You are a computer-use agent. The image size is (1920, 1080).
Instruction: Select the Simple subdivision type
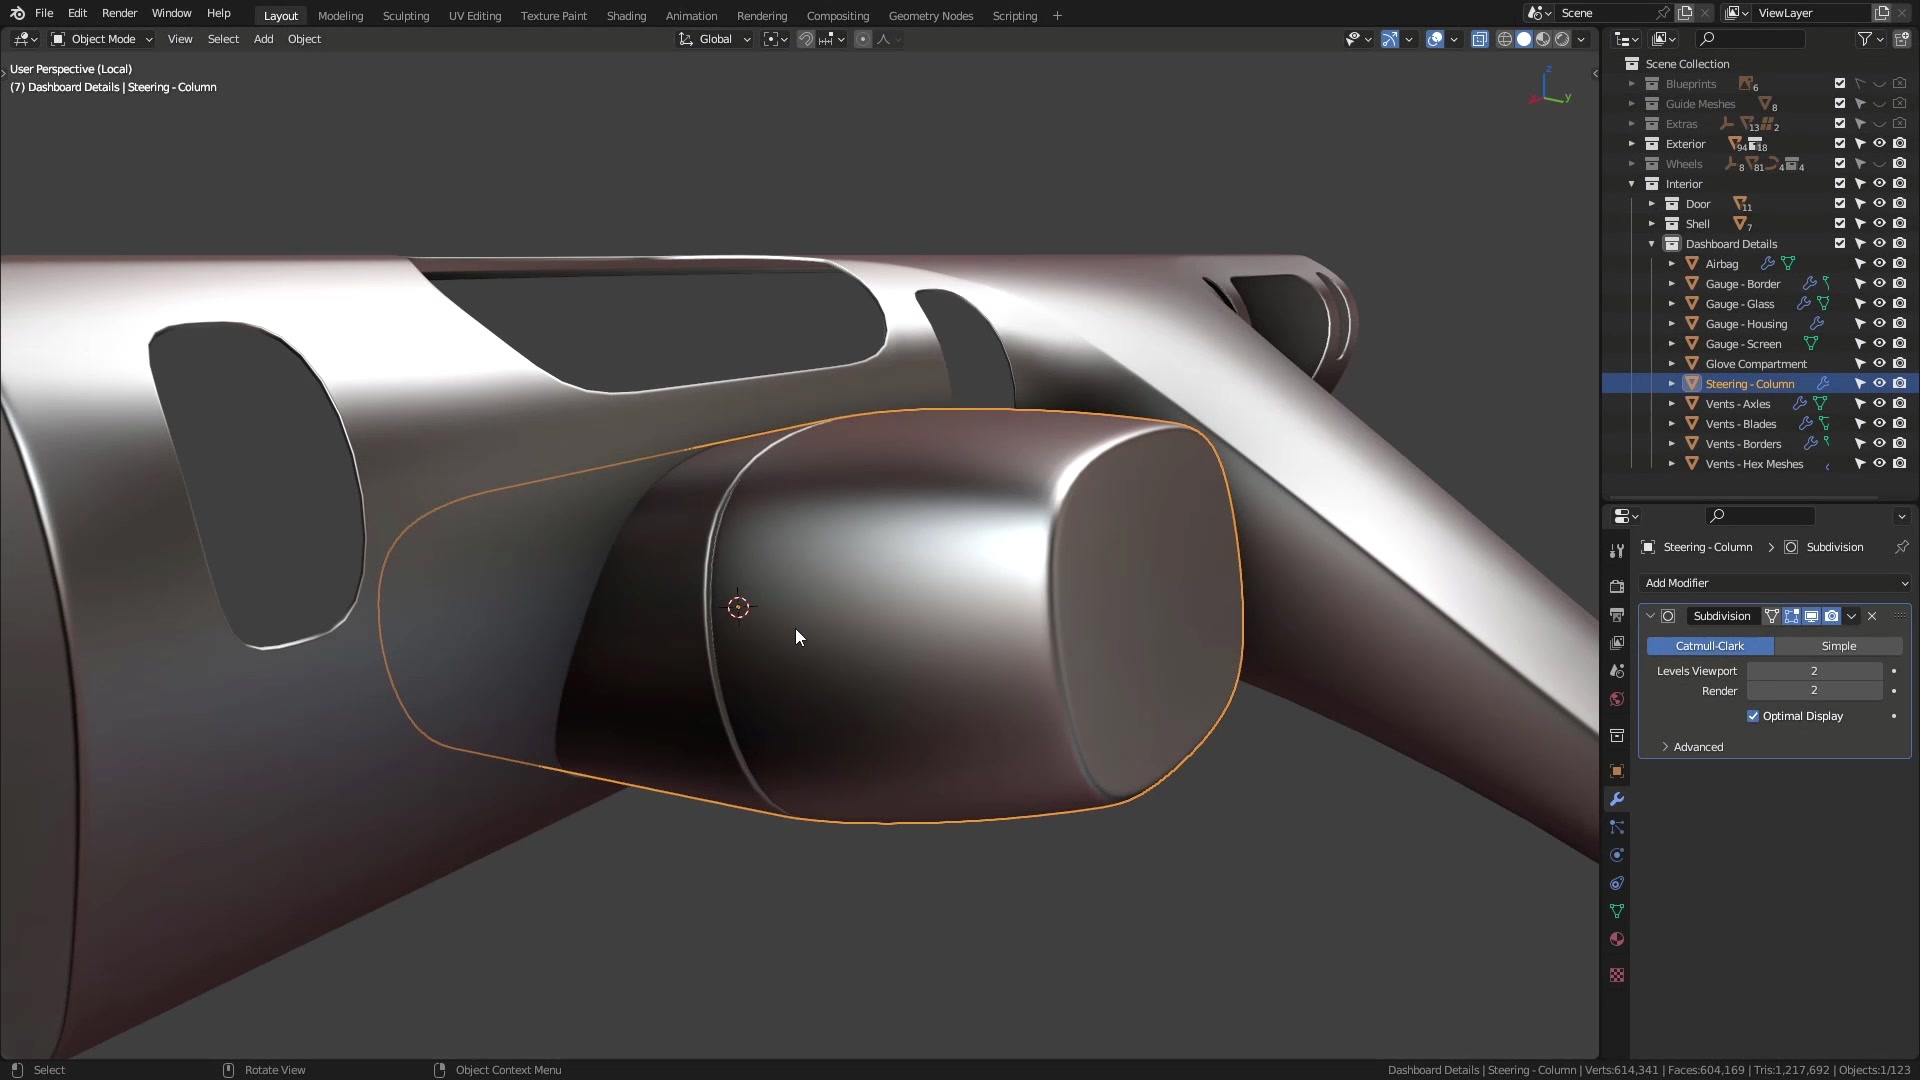(x=1838, y=646)
